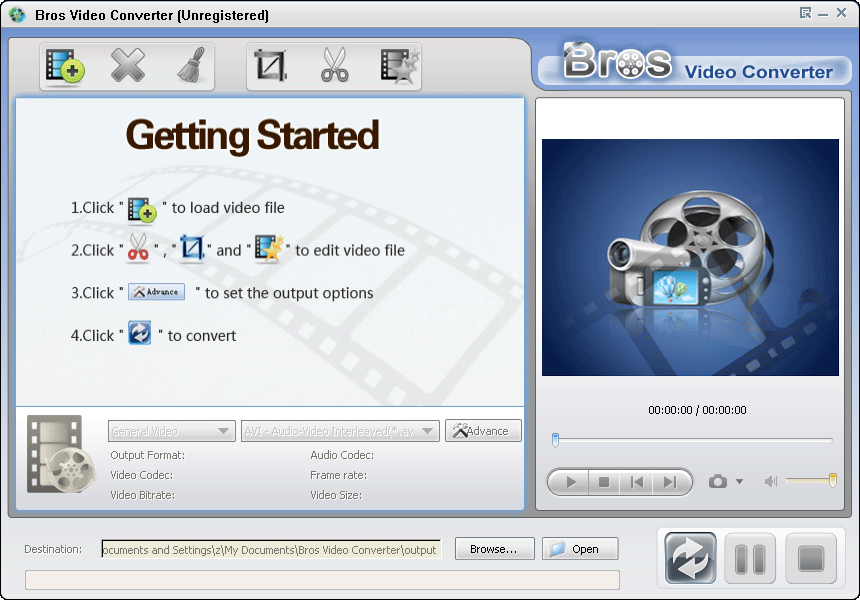The height and width of the screenshot is (600, 860).
Task: Click Browse... to choose destination folder
Action: click(x=494, y=549)
